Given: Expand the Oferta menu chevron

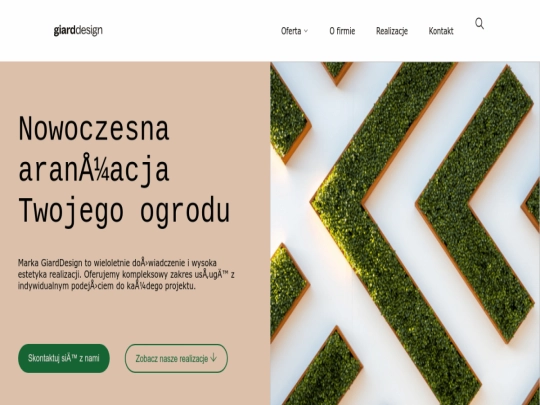Looking at the screenshot, I should click(x=306, y=31).
